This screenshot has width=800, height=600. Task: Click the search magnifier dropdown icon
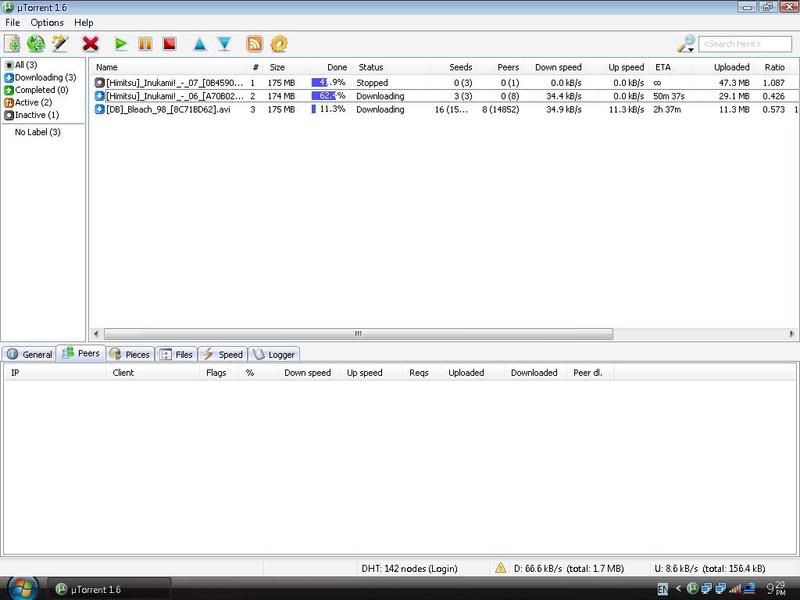pyautogui.click(x=686, y=44)
